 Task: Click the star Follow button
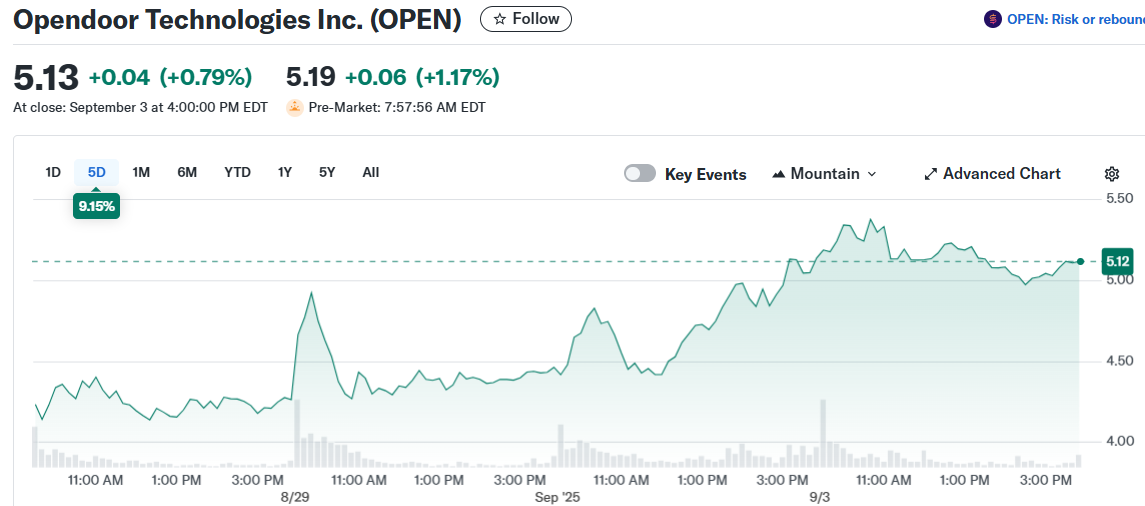coord(526,19)
